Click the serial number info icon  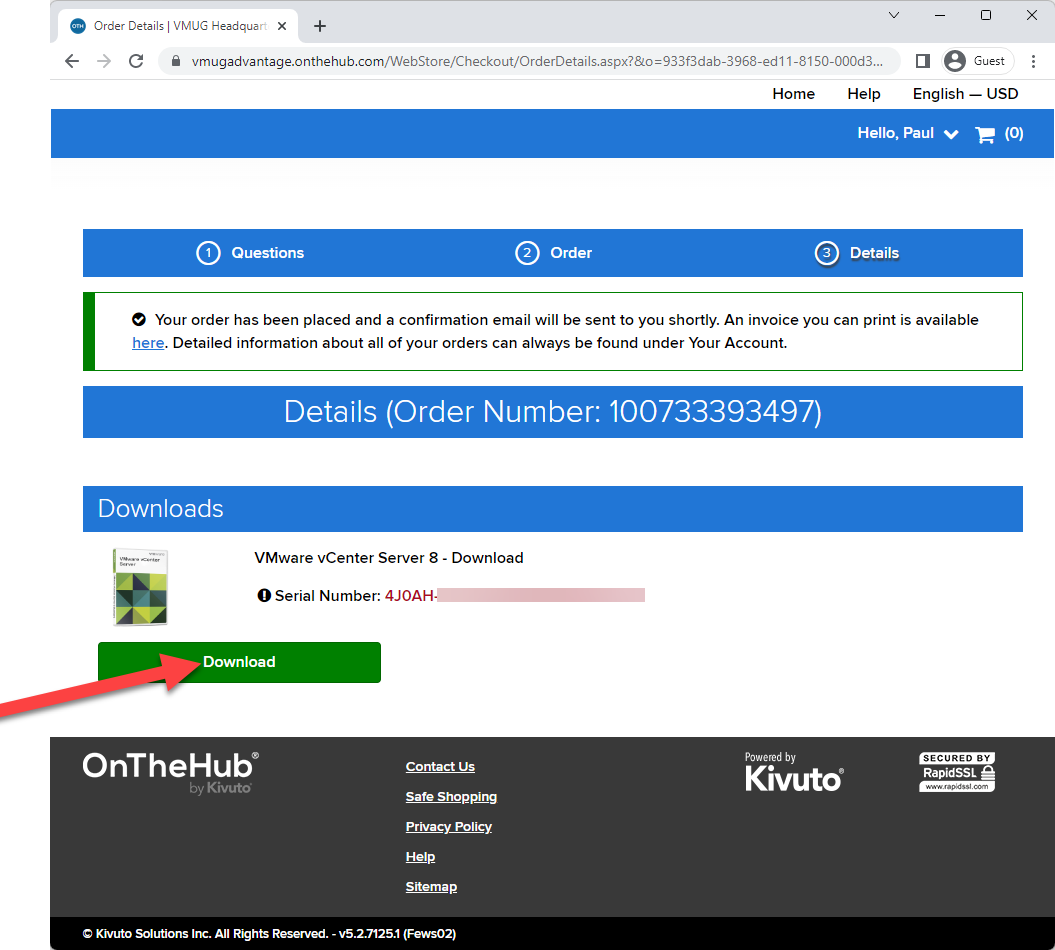[264, 595]
